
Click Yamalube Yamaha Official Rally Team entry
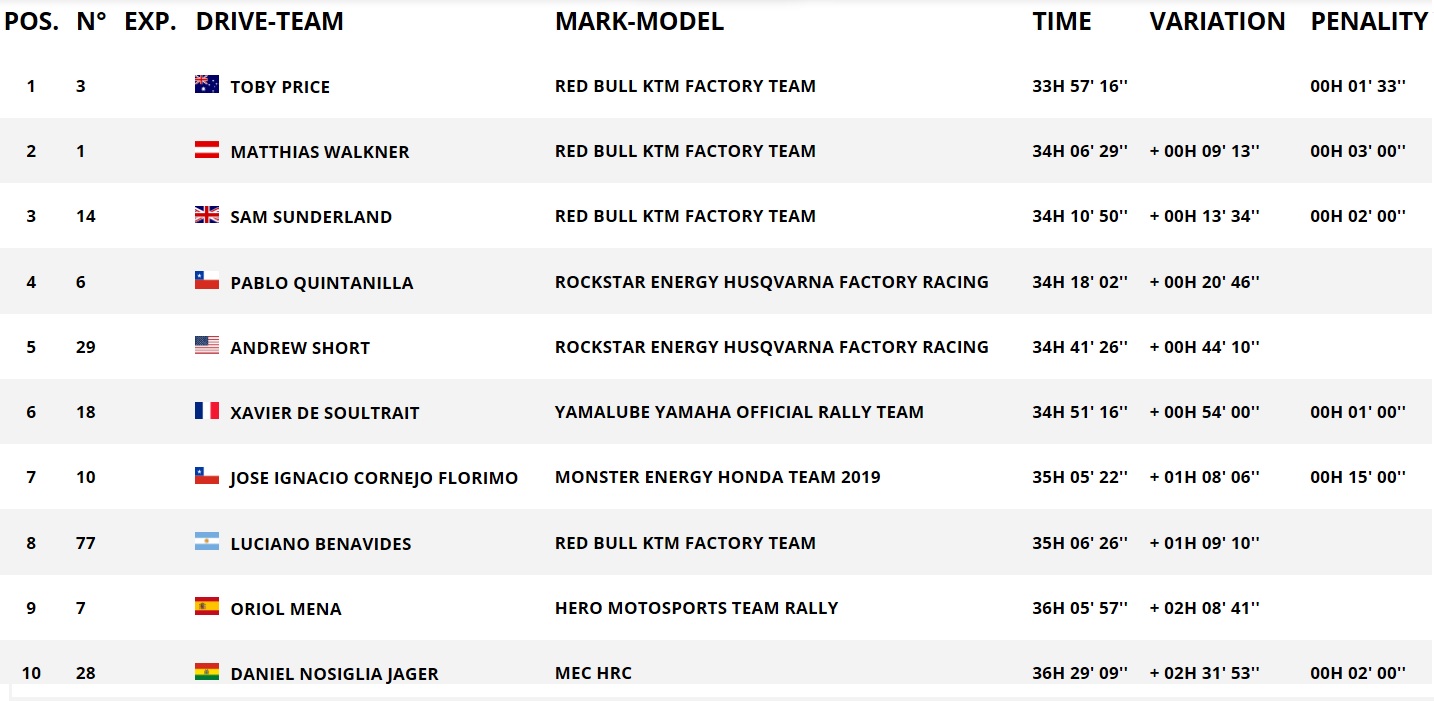(740, 412)
